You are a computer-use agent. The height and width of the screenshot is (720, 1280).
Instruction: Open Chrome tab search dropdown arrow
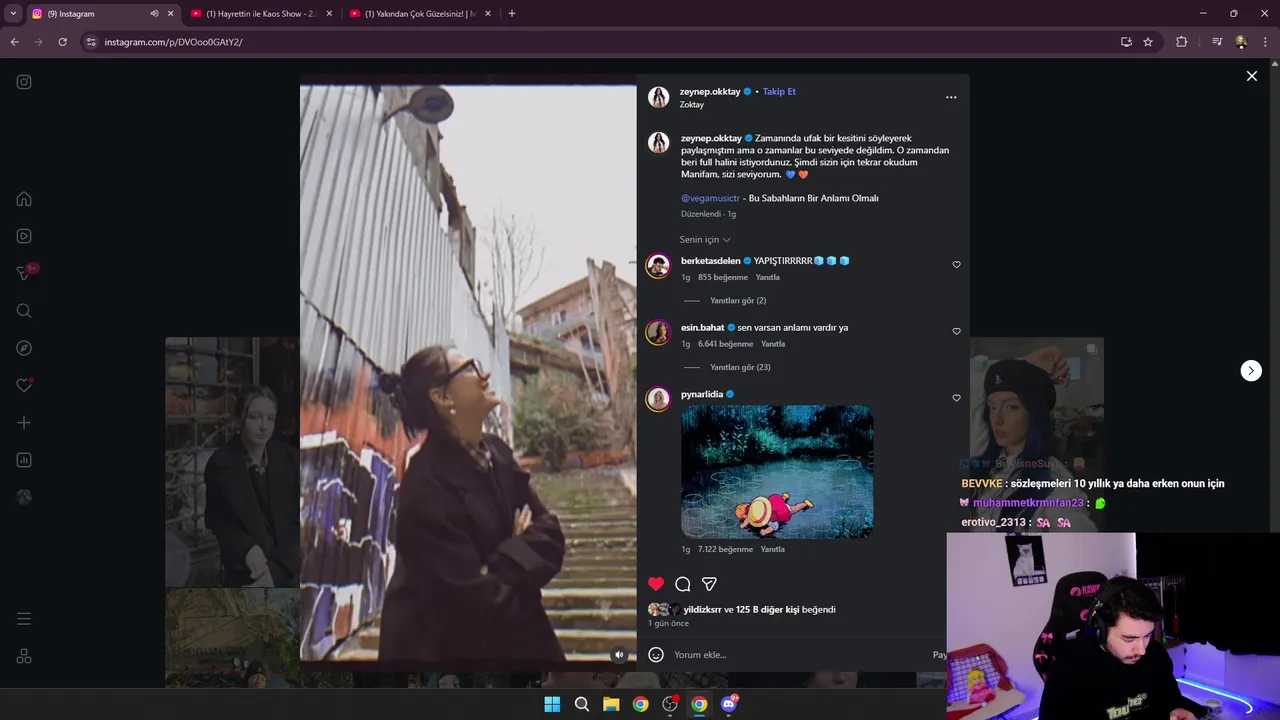[x=13, y=14]
